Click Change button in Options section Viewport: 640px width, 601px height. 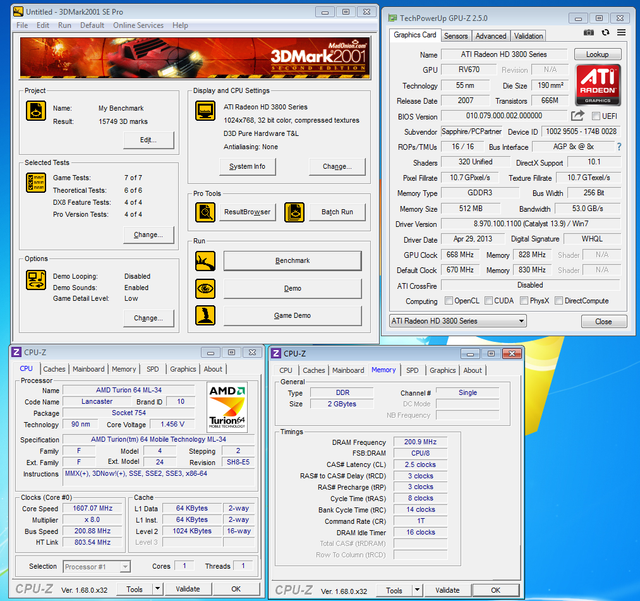click(149, 318)
